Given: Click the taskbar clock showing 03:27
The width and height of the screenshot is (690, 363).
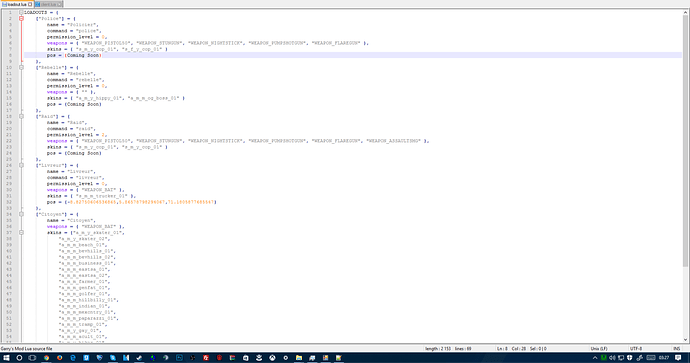Looking at the screenshot, I should pos(664,358).
